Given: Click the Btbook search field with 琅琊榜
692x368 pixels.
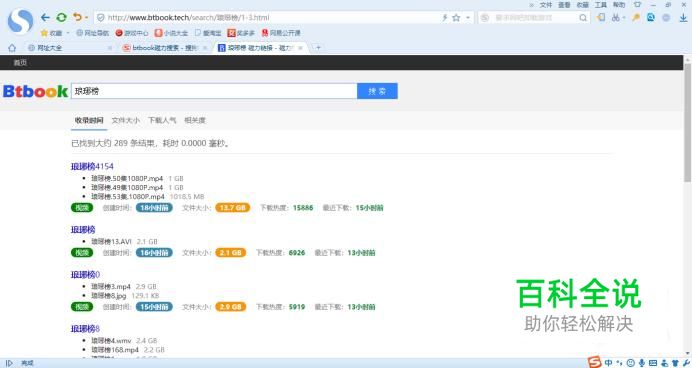Looking at the screenshot, I should point(214,91).
